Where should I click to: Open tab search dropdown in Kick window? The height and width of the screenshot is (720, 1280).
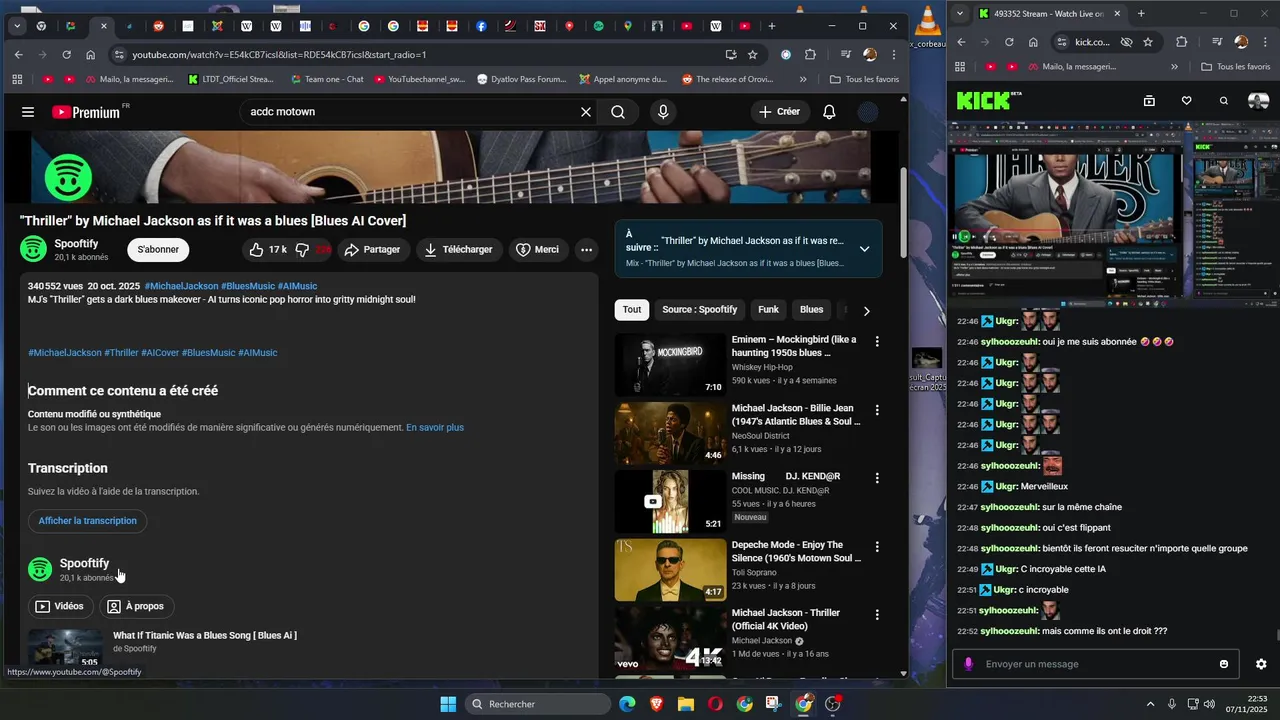pos(961,14)
